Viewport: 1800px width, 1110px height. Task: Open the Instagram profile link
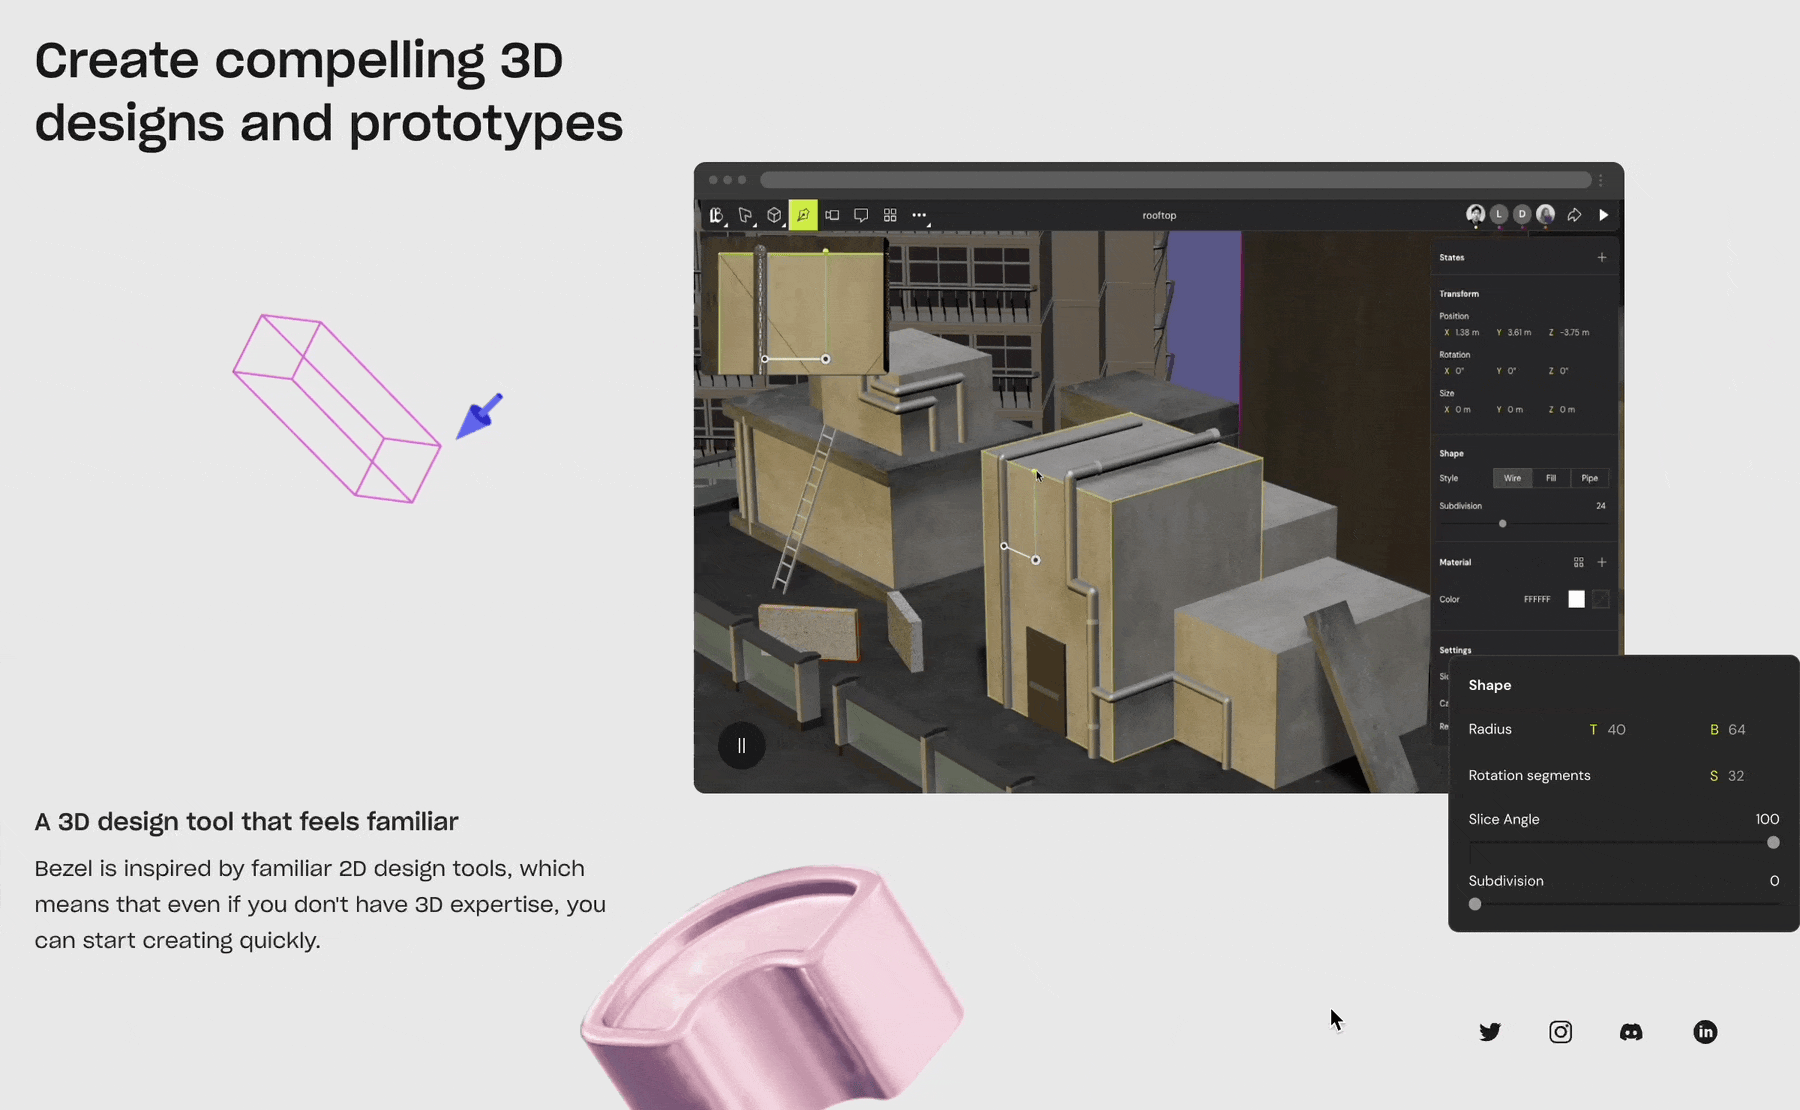click(x=1560, y=1032)
